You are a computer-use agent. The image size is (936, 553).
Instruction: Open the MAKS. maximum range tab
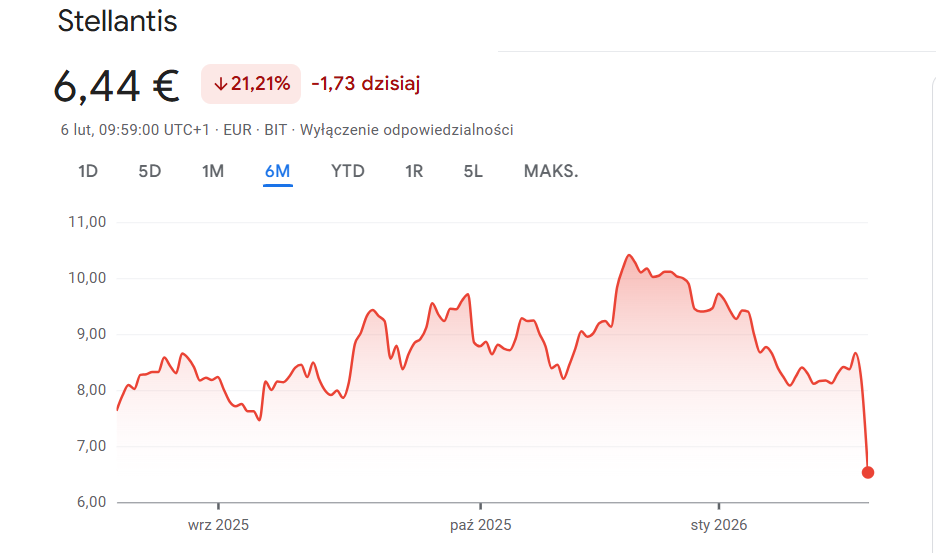[x=551, y=171]
